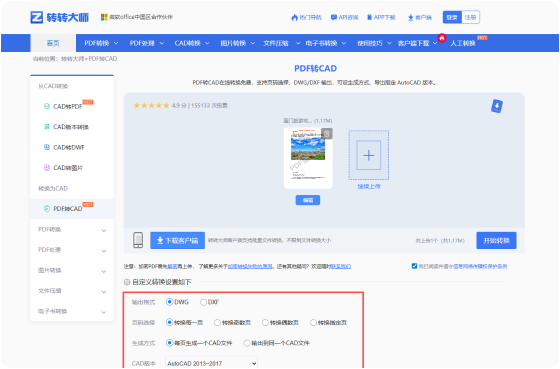Click the gear icon next to 自定义转换设置如下
Image resolution: width=560 pixels, height=369 pixels.
127,282
